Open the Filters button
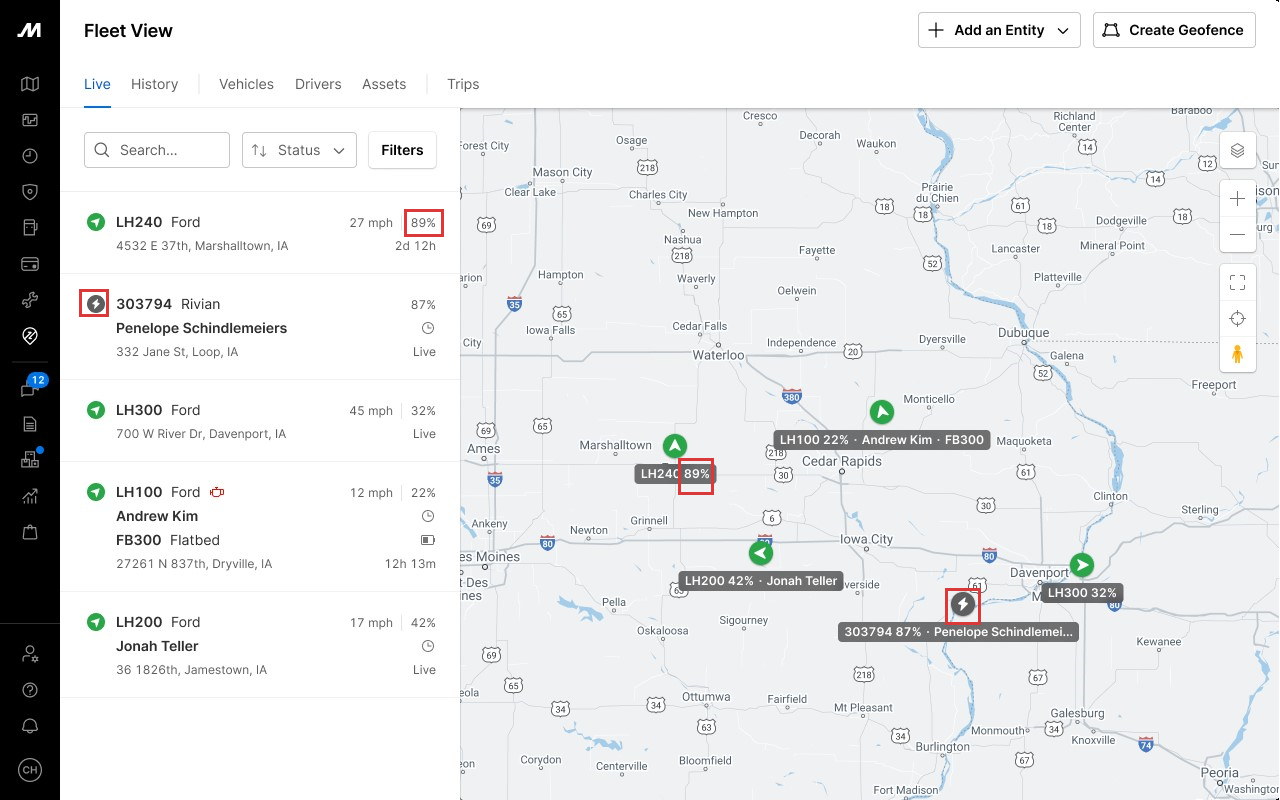Screen dimensions: 1280x800 click(402, 150)
